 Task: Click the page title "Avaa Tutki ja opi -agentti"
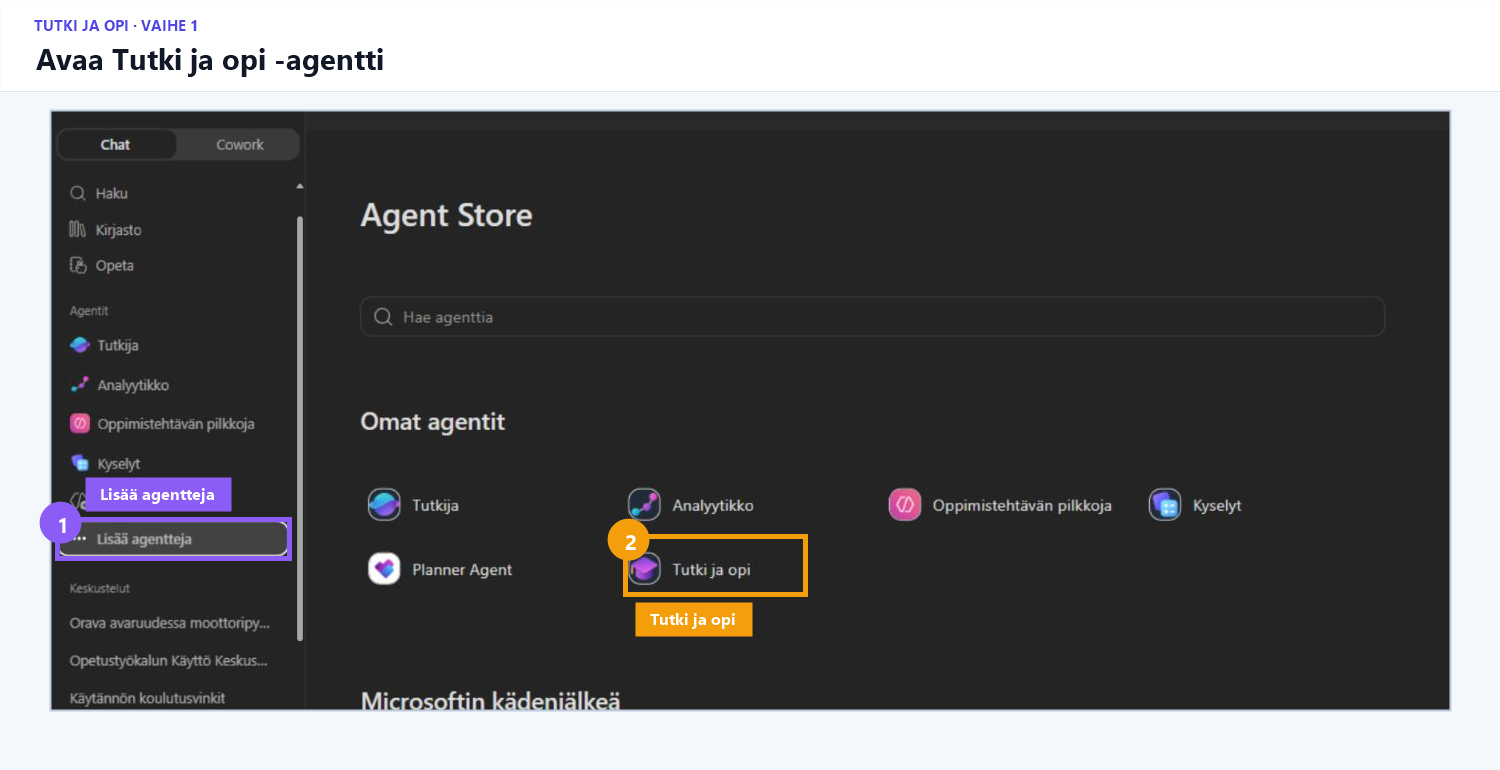coord(210,60)
